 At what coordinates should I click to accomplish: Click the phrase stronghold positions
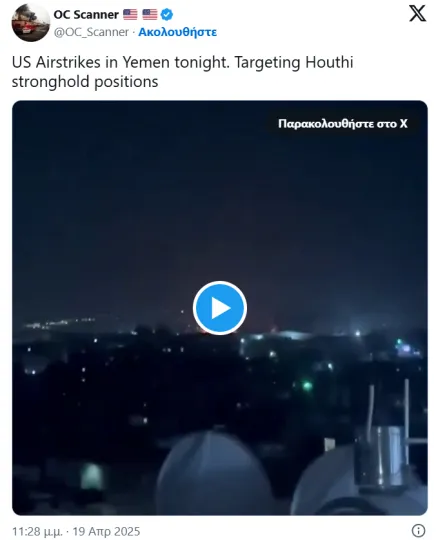click(85, 82)
